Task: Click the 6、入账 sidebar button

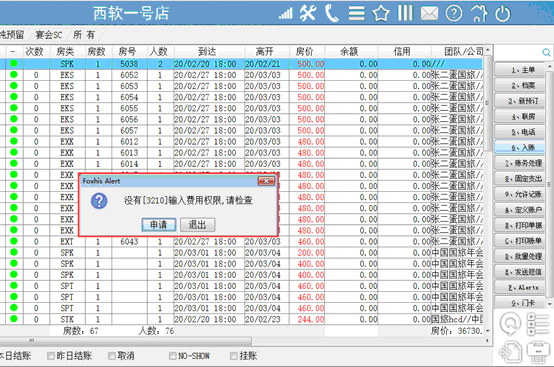Action: (520, 148)
